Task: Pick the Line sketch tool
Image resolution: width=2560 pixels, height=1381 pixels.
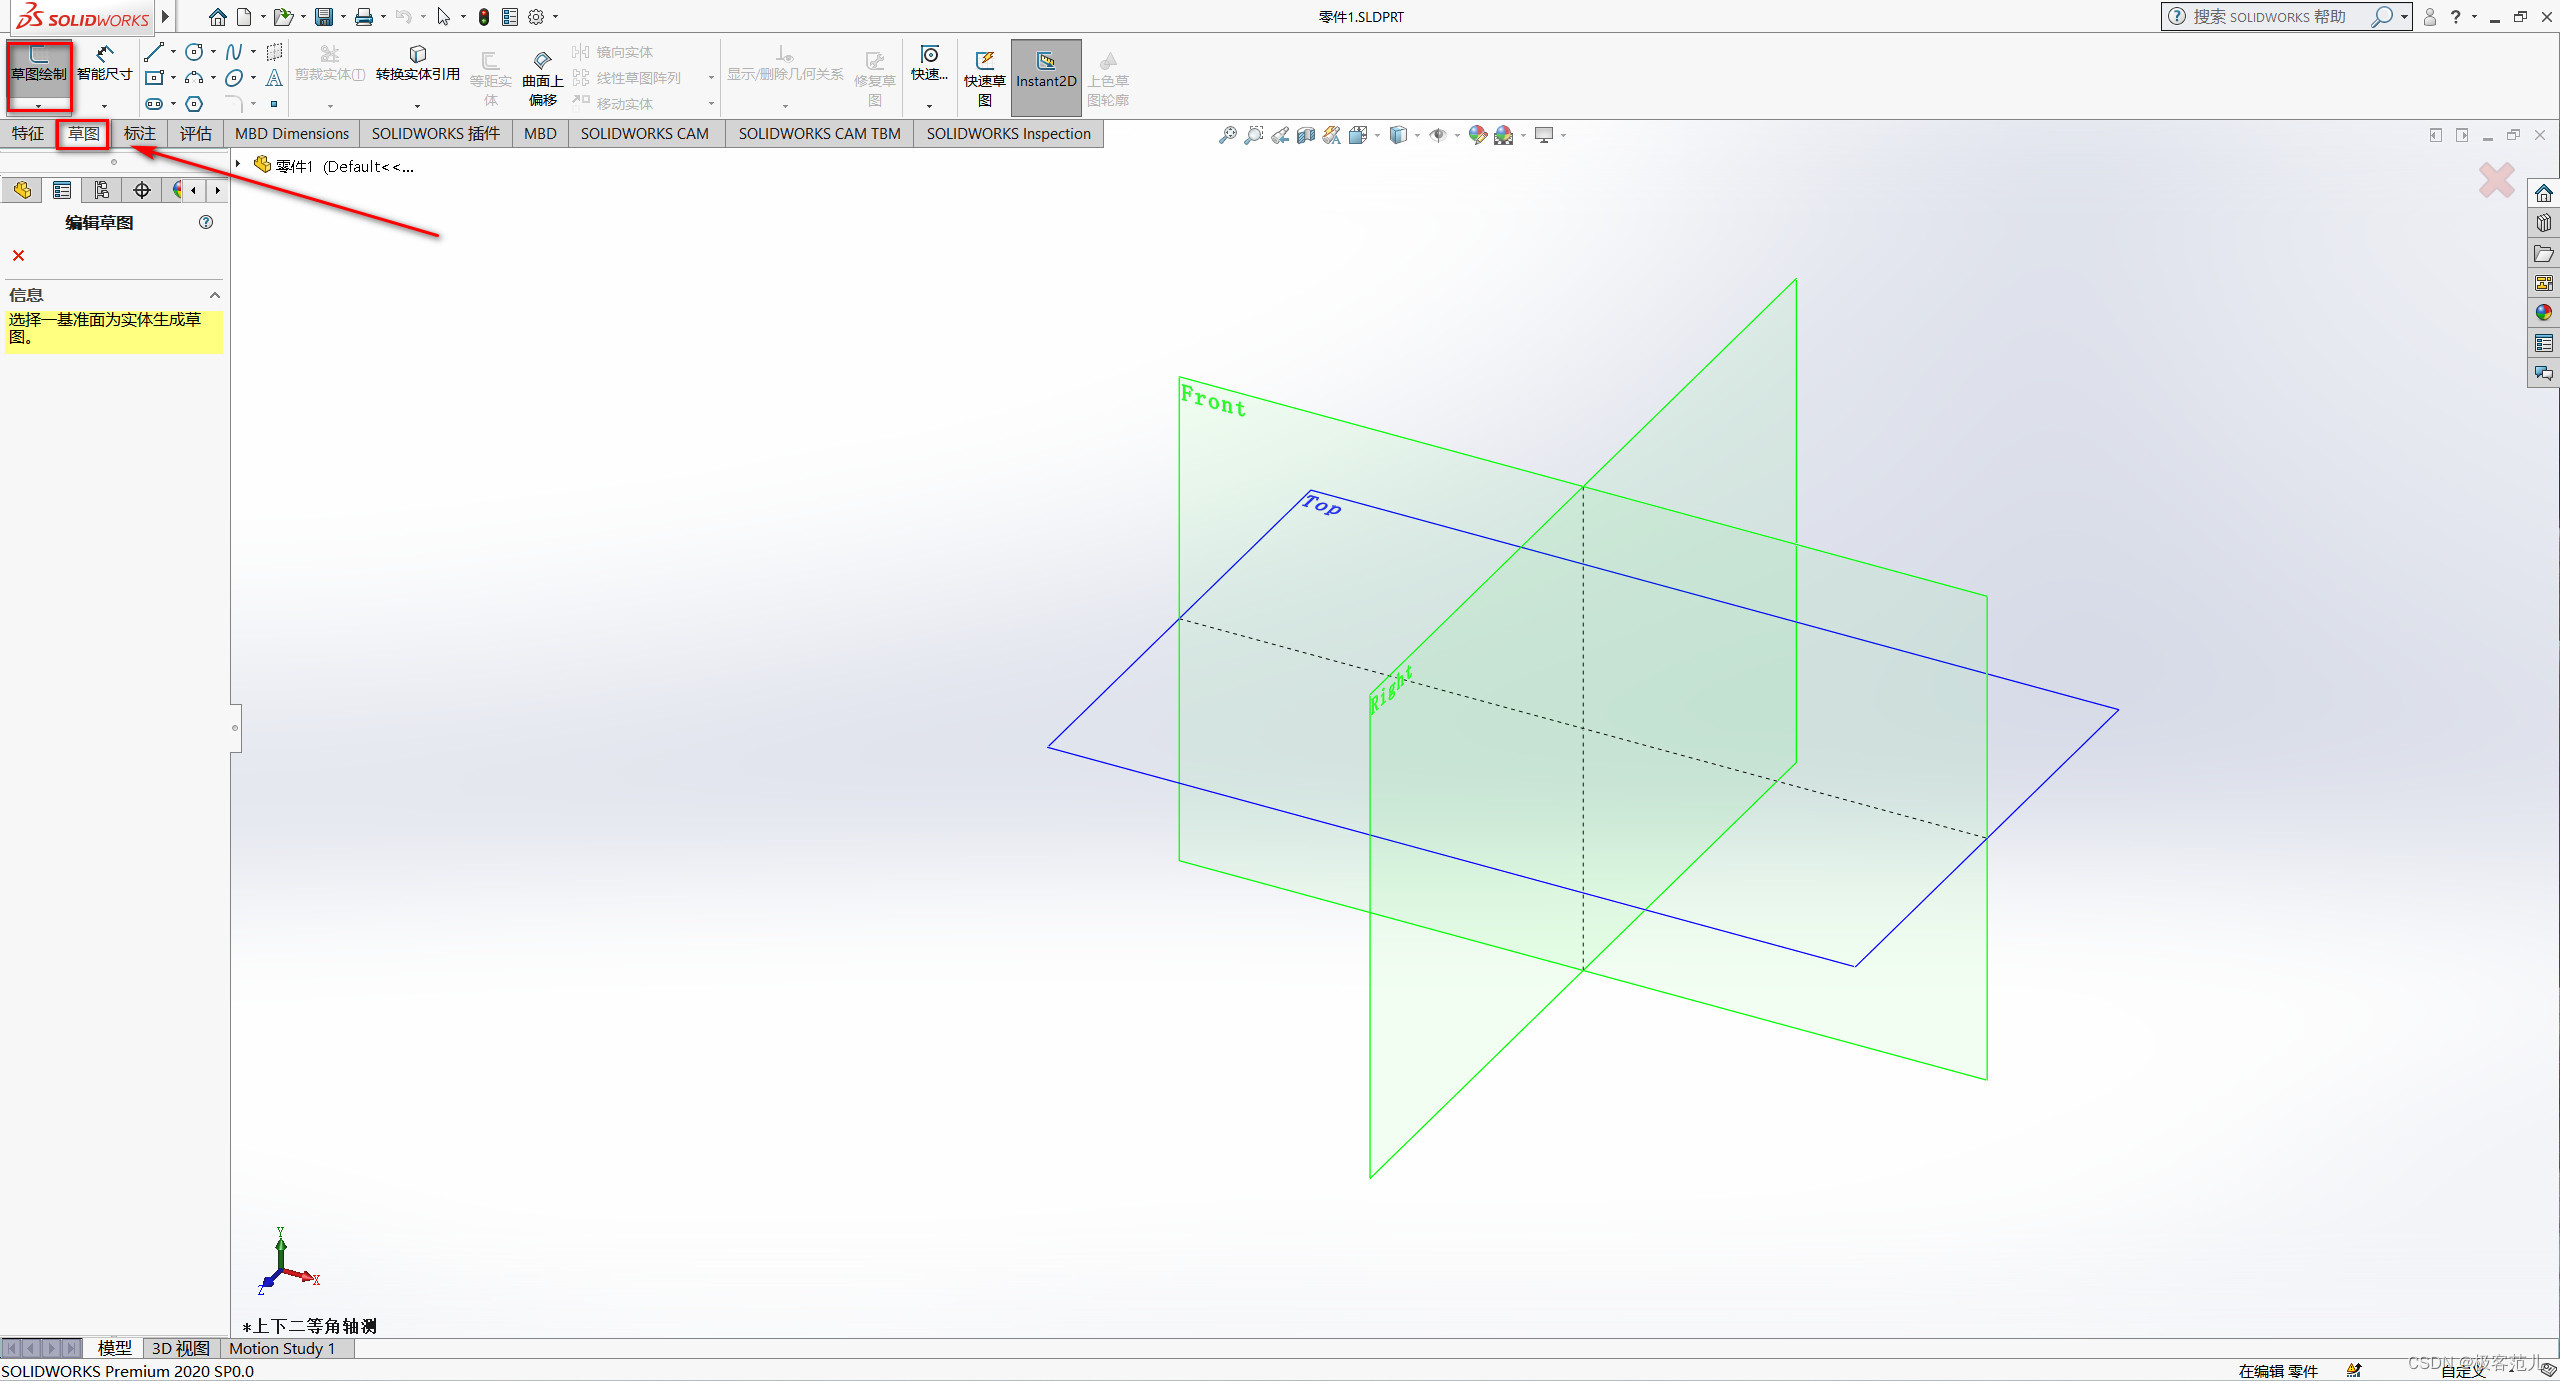Action: point(153,52)
